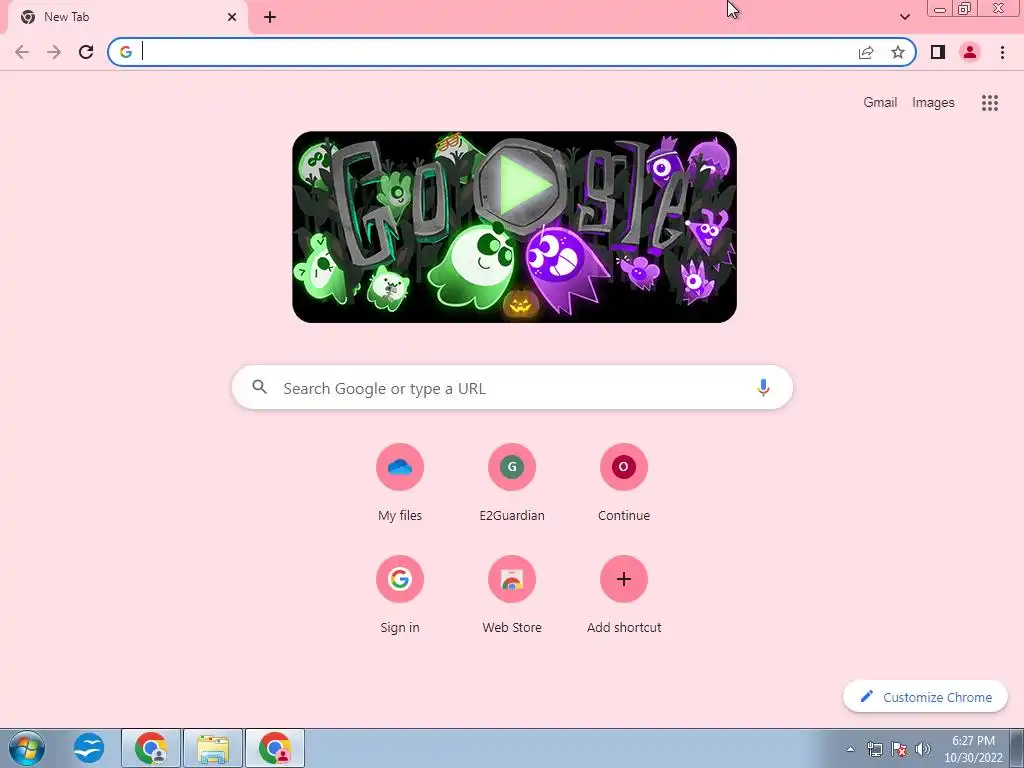This screenshot has width=1024, height=768.
Task: Restore down the Chrome window
Action: pos(964,9)
